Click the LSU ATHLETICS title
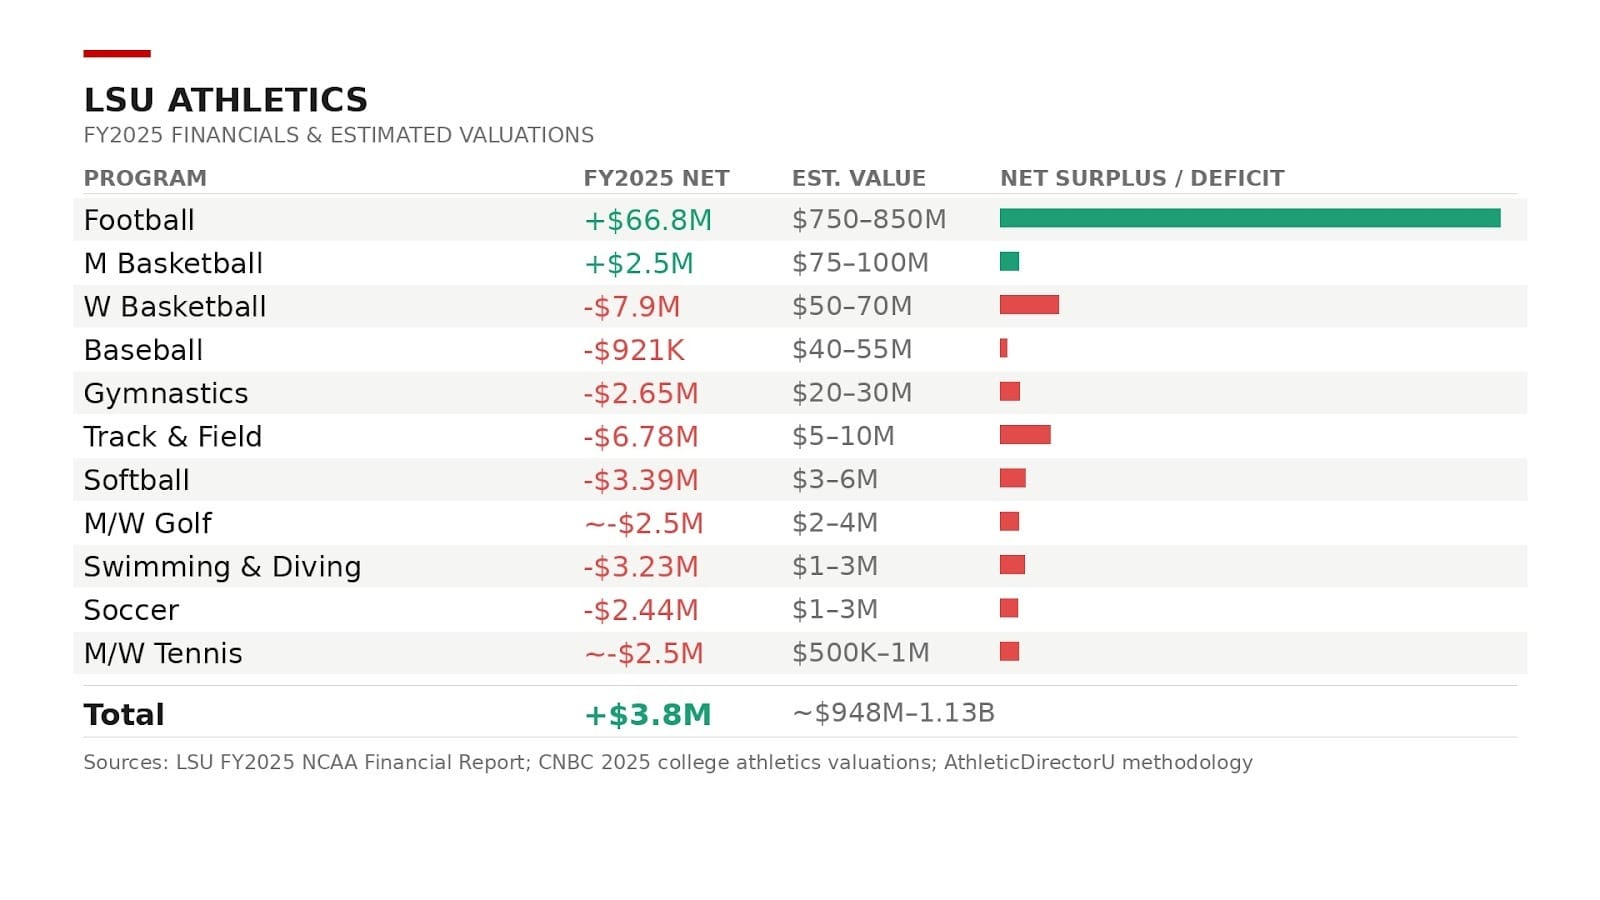Screen dimensions: 1600x900 click(226, 100)
